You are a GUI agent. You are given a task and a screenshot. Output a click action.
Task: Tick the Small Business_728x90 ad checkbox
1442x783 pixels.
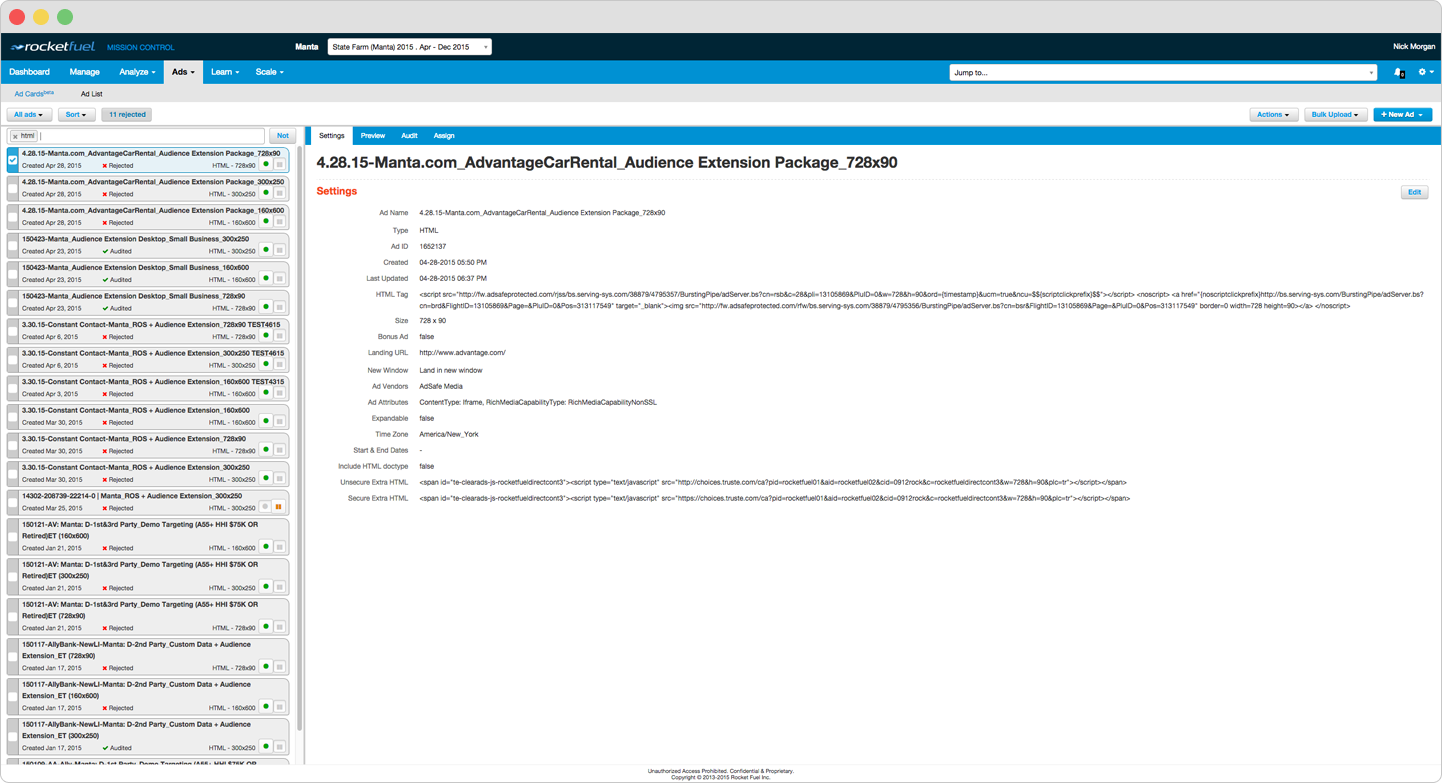click(13, 302)
